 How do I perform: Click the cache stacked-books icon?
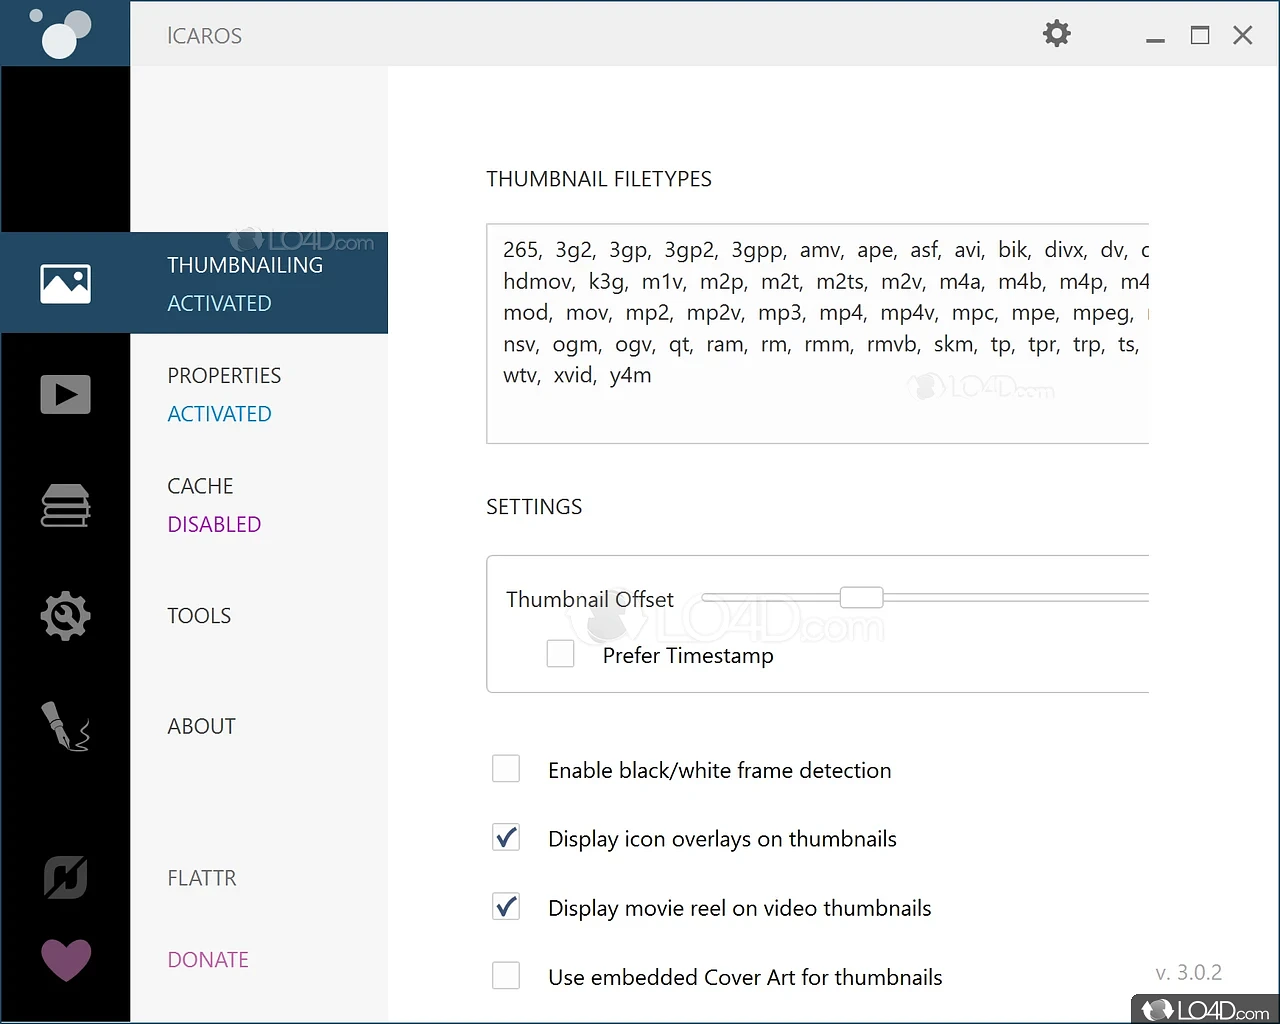coord(66,505)
